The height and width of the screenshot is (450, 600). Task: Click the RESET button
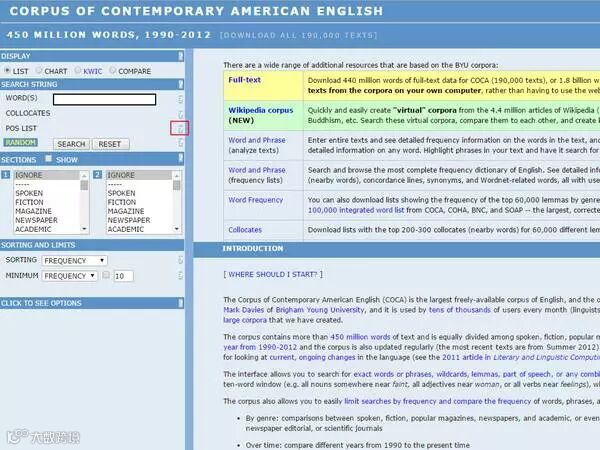tap(110, 144)
